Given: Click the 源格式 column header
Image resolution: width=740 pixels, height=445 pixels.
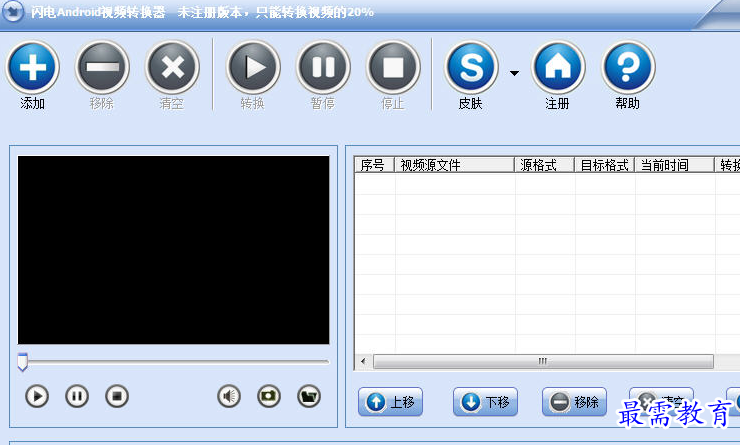Looking at the screenshot, I should pos(544,165).
